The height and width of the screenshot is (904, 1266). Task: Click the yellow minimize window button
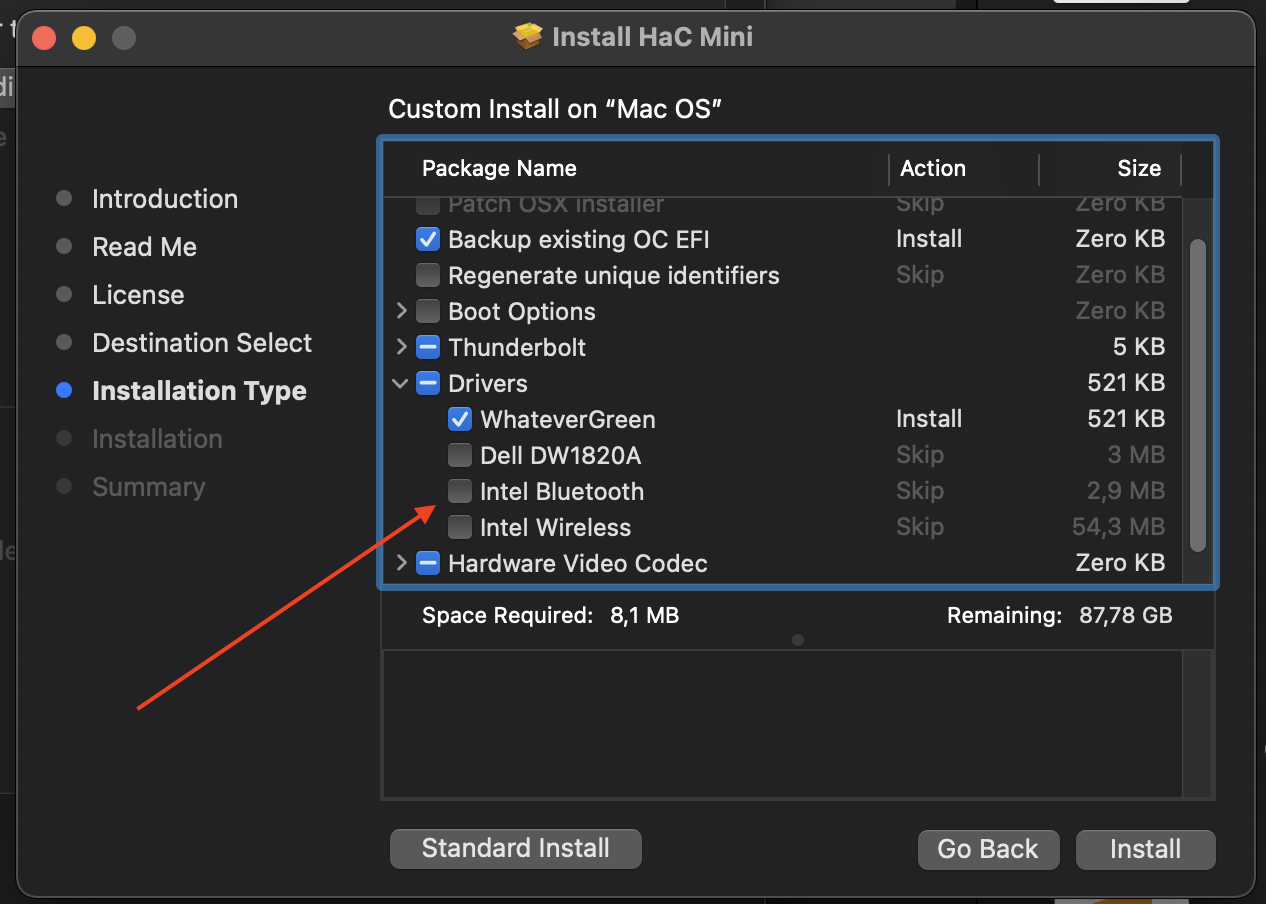click(x=84, y=38)
